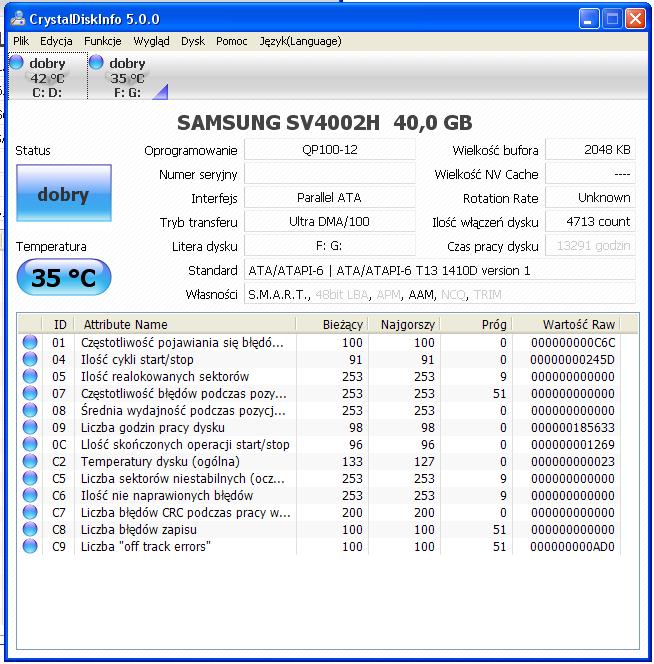The width and height of the screenshot is (654, 664).
Task: Select row Ilość cykli start/stop
Action: (x=320, y=360)
